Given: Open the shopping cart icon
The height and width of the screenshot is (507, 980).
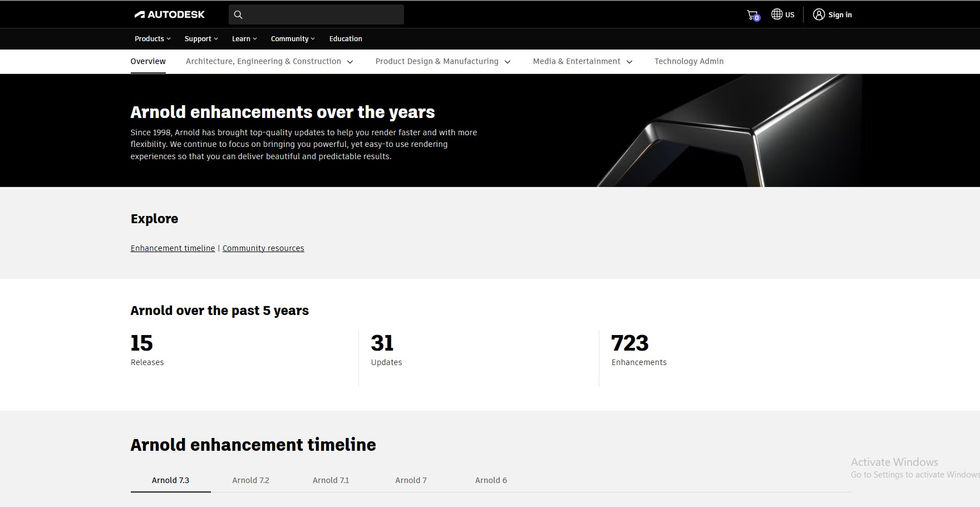Looking at the screenshot, I should coord(752,15).
